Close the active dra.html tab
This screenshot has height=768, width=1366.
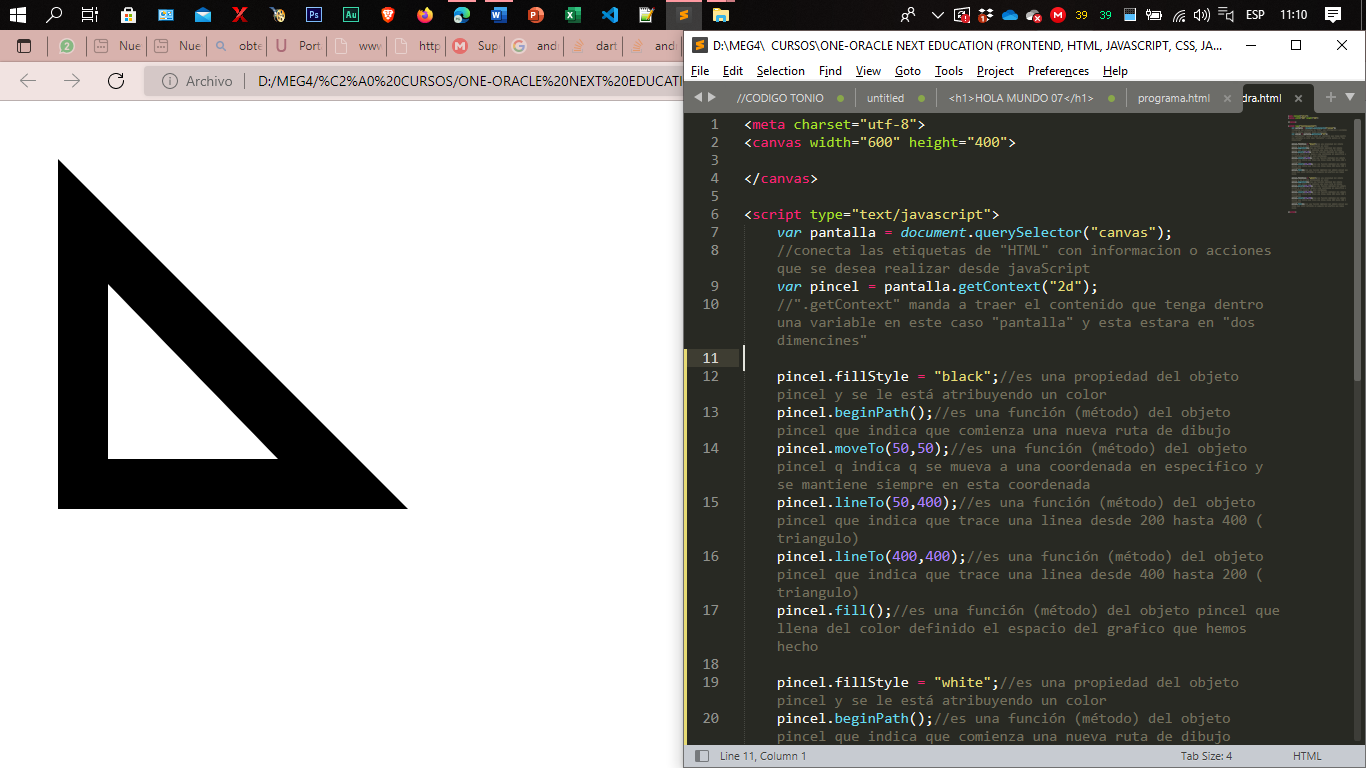1299,98
